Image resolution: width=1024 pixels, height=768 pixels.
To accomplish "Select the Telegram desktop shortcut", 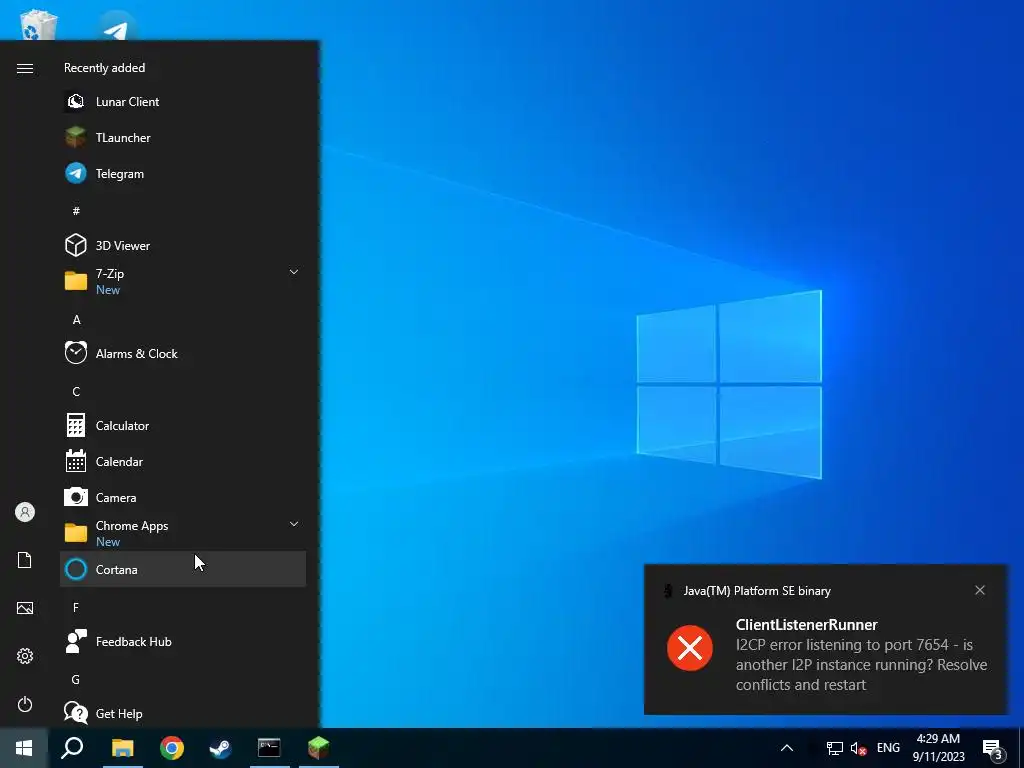I will point(116,26).
